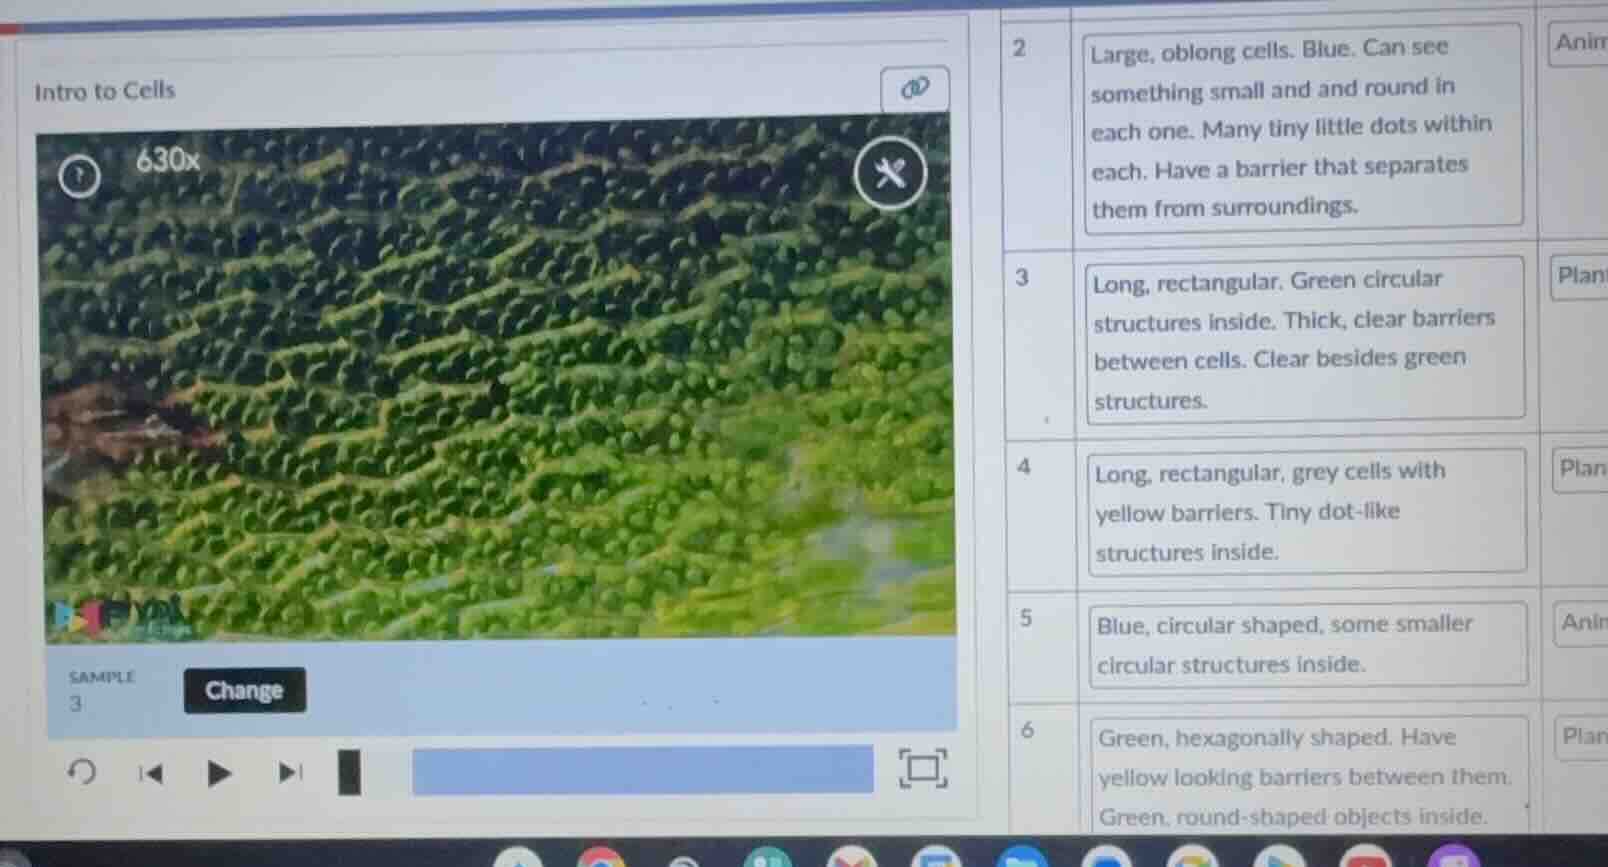Open the cell type field in row 4

1582,468
